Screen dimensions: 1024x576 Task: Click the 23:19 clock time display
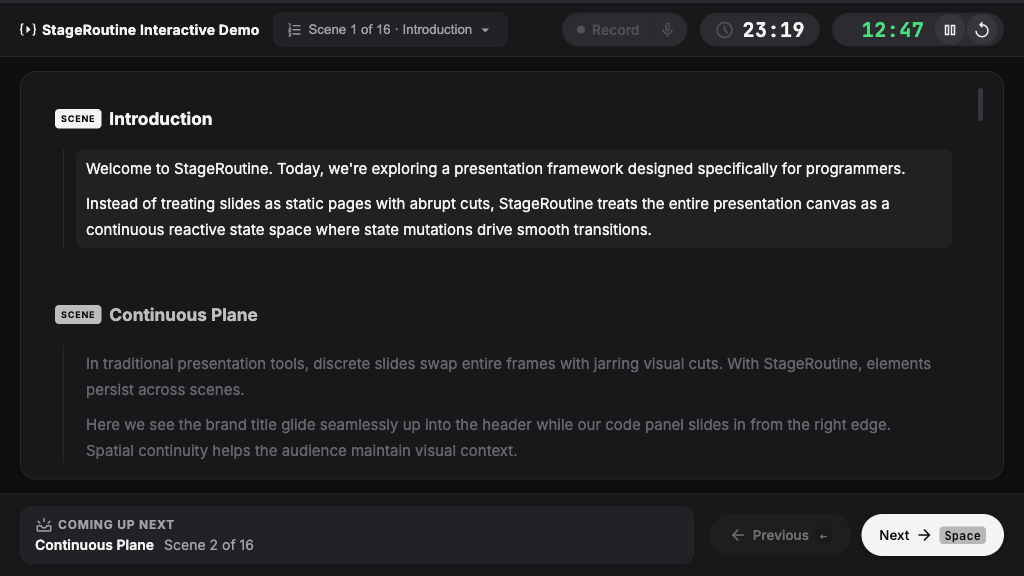[x=773, y=30]
